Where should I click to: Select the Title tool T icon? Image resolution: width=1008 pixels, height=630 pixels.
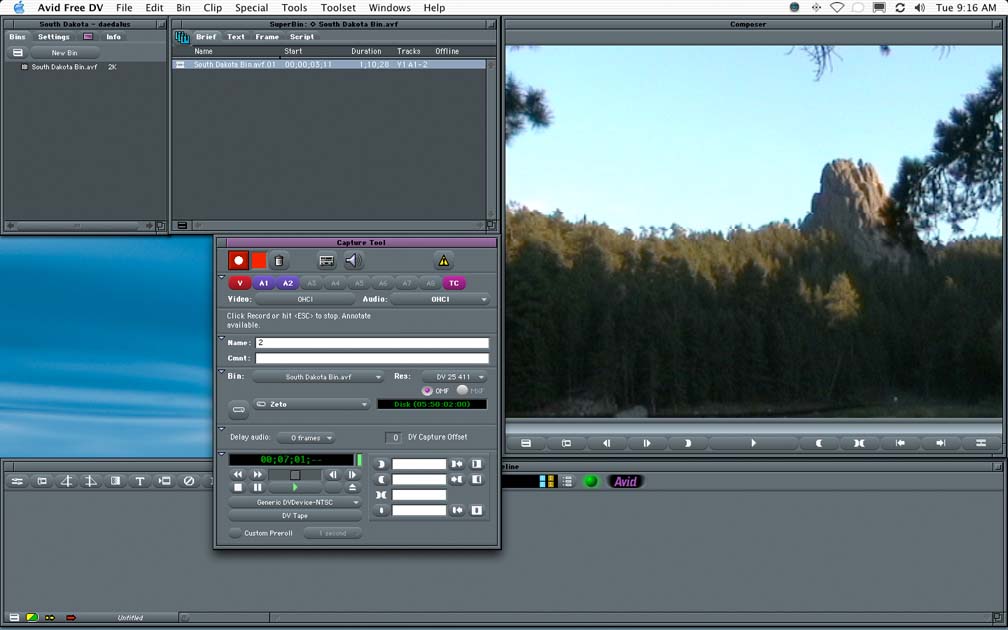[140, 481]
